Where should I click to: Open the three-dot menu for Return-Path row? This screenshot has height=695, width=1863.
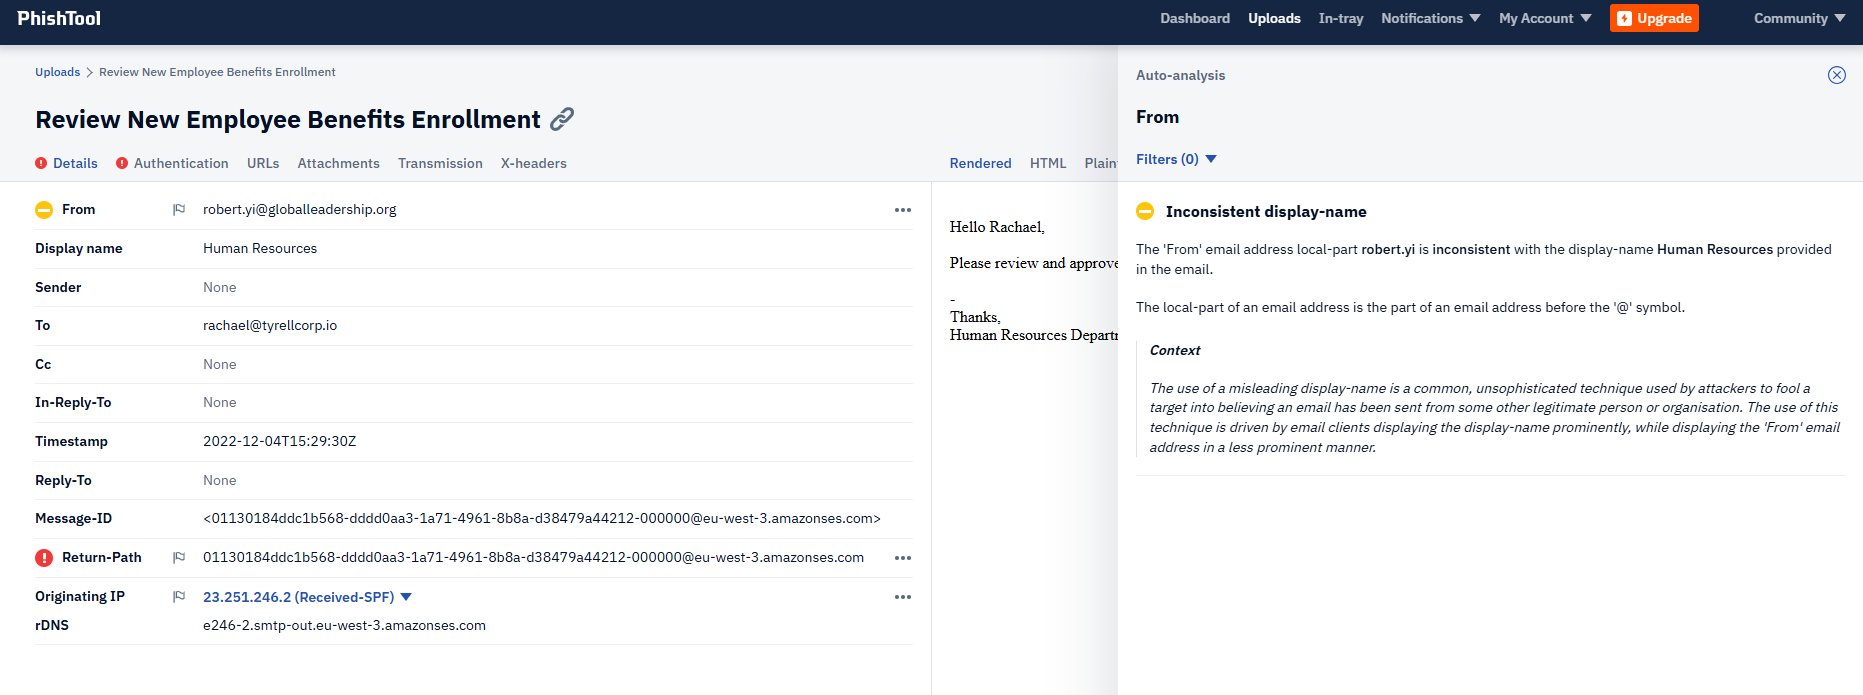pos(902,558)
